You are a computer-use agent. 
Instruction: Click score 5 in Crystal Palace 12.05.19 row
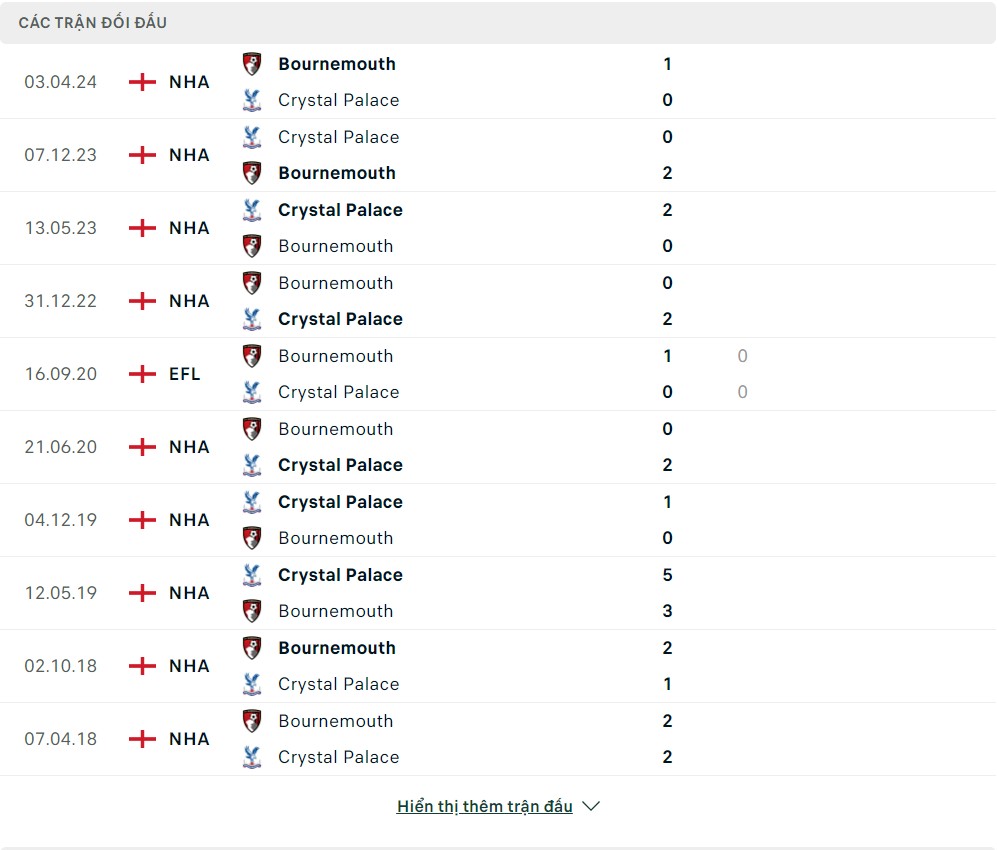click(x=667, y=575)
